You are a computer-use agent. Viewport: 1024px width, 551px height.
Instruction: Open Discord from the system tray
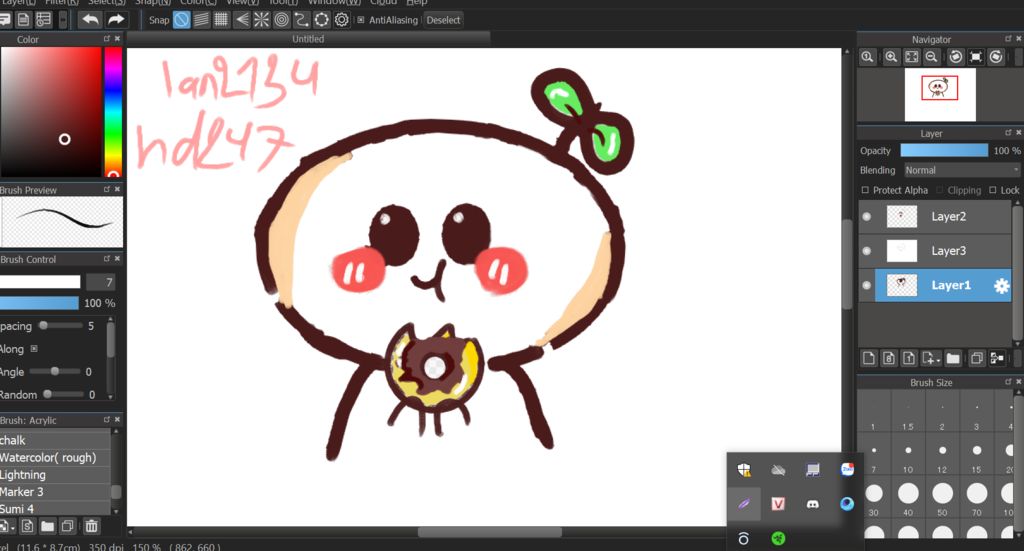pos(812,504)
